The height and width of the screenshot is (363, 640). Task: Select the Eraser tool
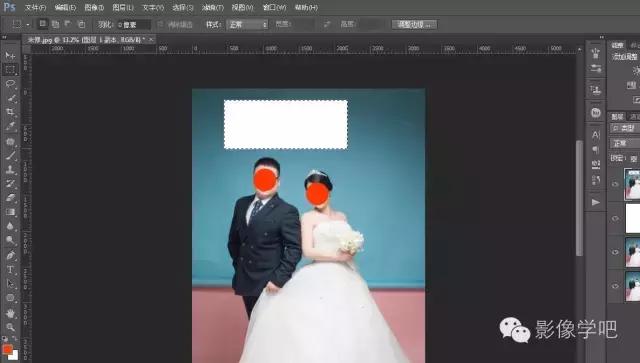click(x=10, y=198)
